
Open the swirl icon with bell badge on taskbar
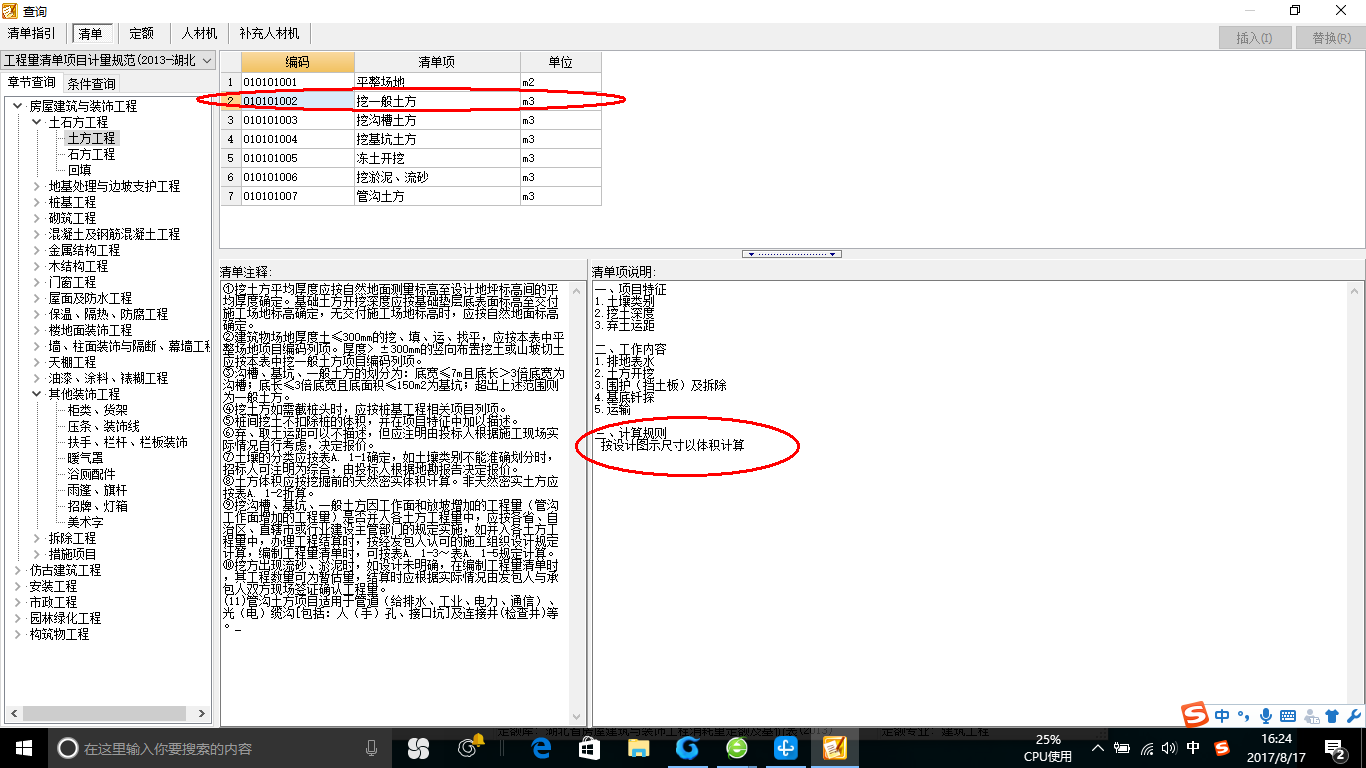[x=468, y=748]
